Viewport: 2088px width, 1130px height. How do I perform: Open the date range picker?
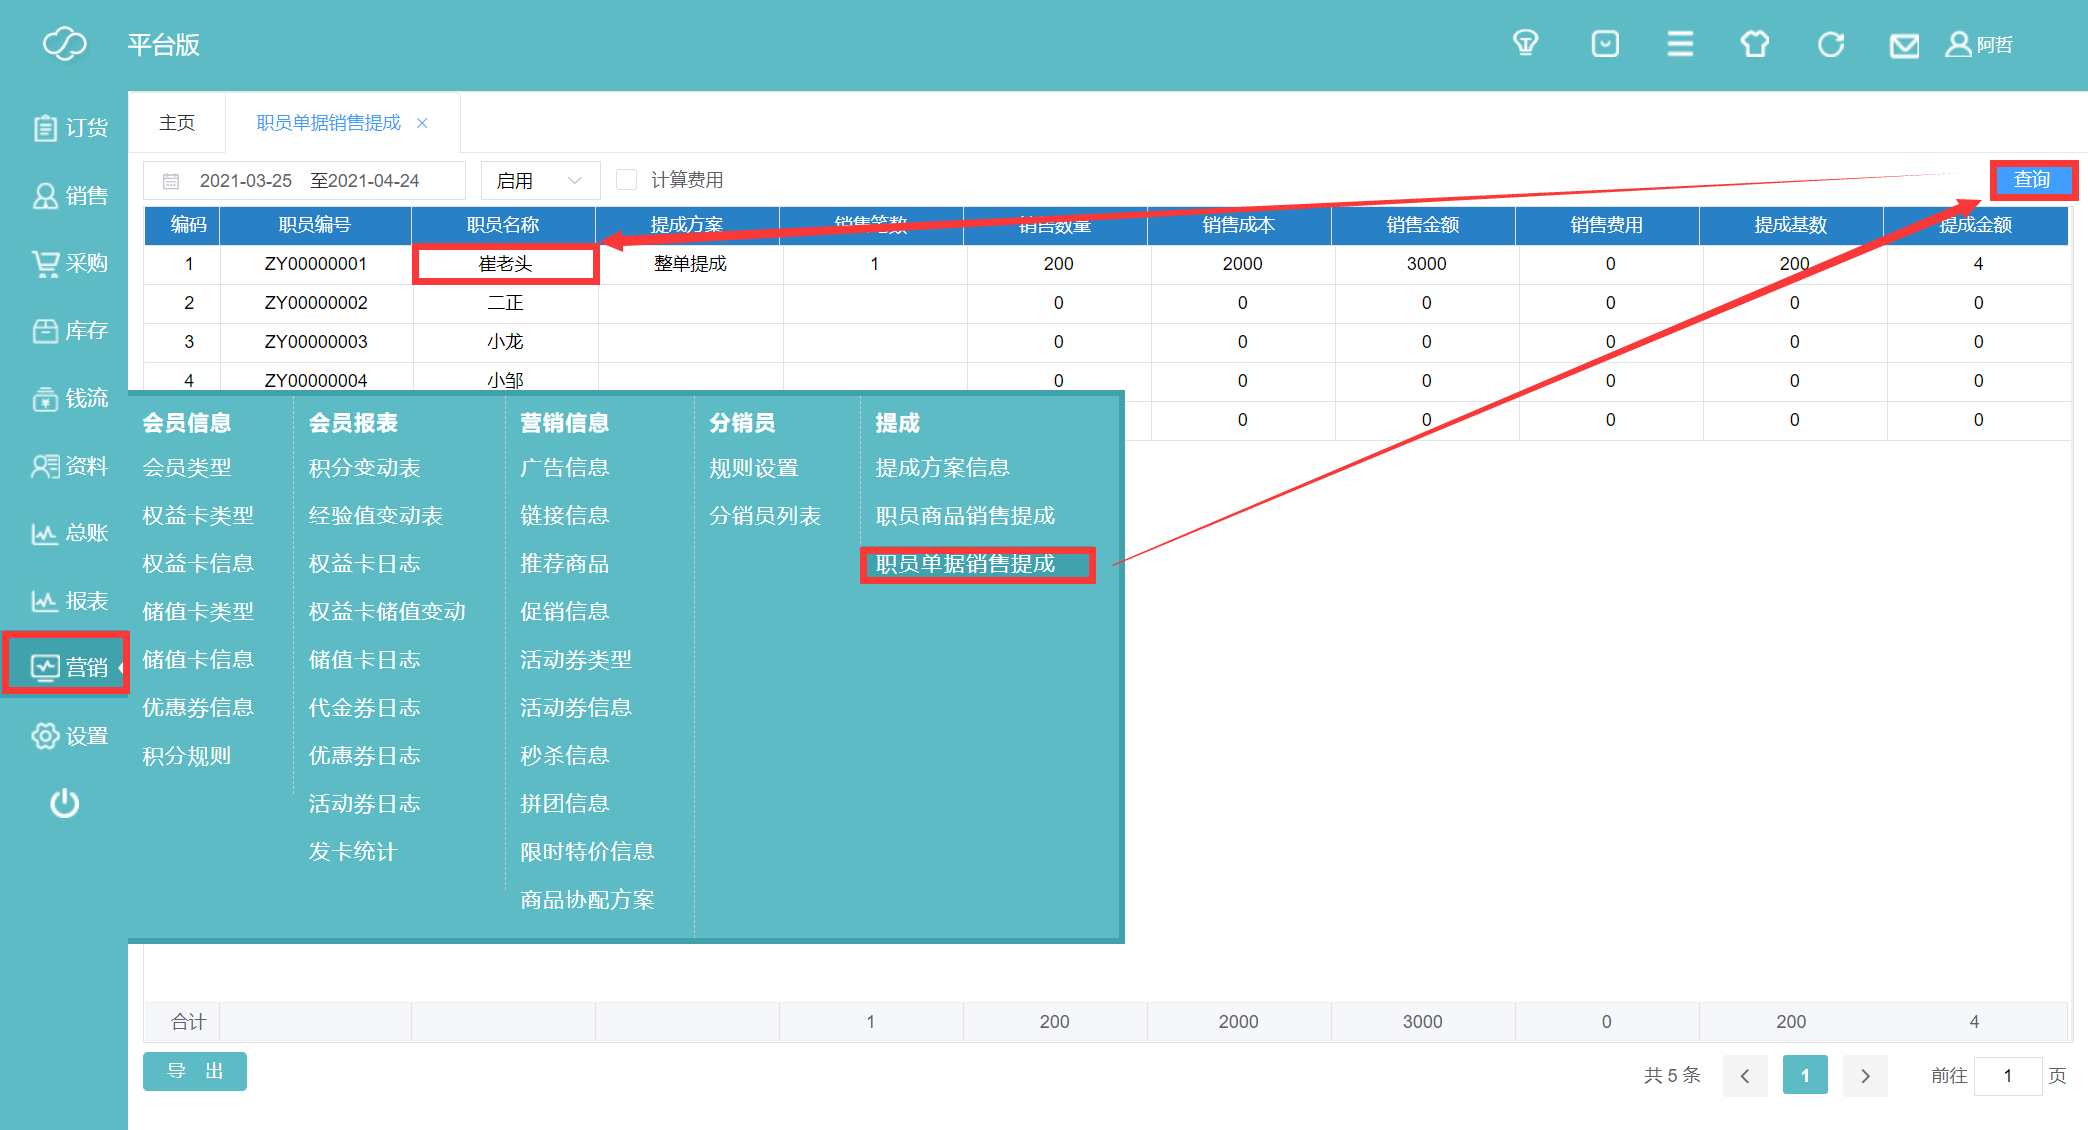305,181
